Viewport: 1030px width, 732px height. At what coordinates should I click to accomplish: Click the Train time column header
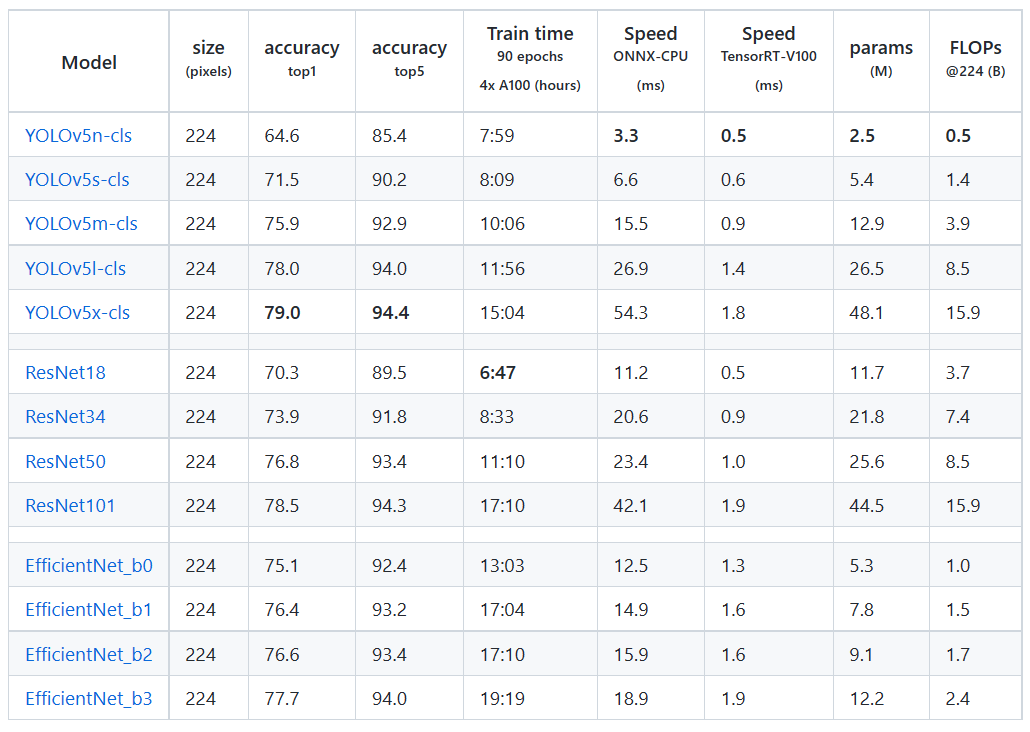click(530, 58)
